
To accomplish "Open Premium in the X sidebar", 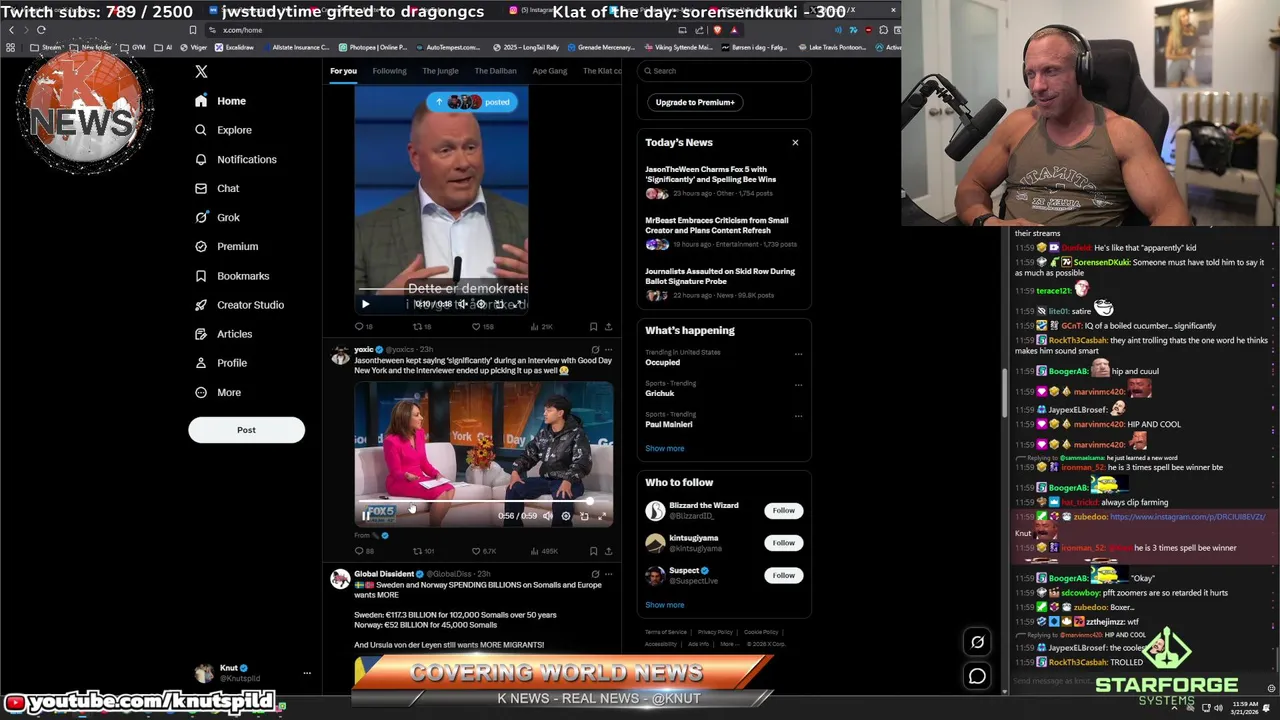I will (226, 246).
